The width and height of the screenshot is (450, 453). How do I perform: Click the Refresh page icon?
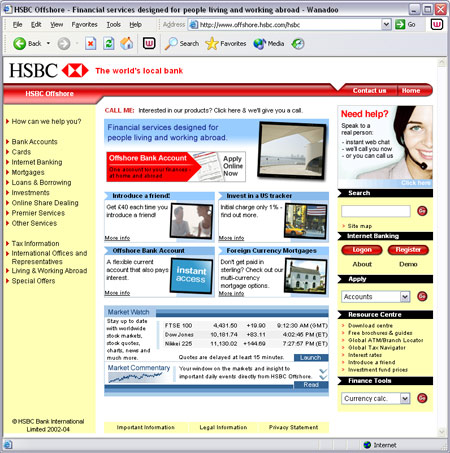[108, 44]
